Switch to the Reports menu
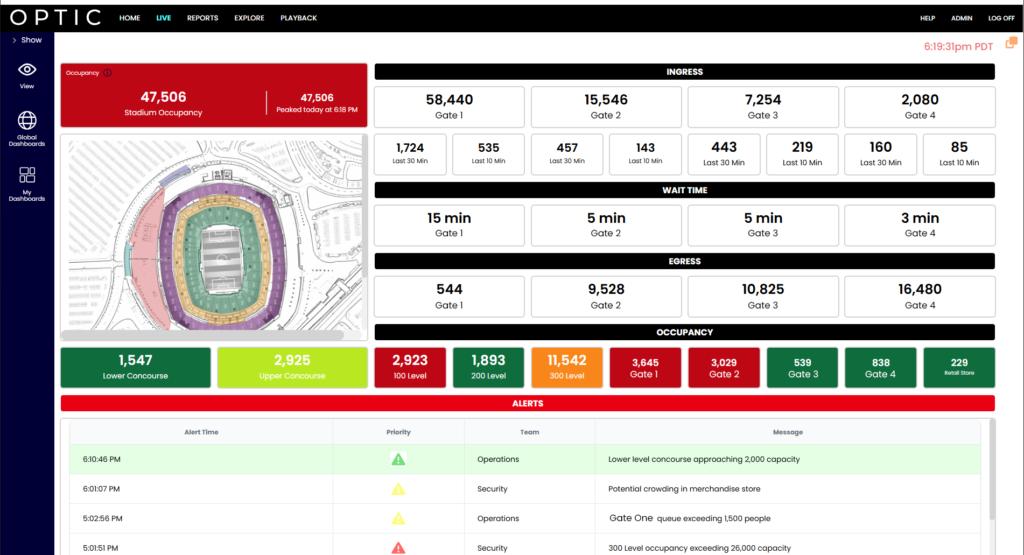This screenshot has width=1024, height=555. pyautogui.click(x=202, y=18)
